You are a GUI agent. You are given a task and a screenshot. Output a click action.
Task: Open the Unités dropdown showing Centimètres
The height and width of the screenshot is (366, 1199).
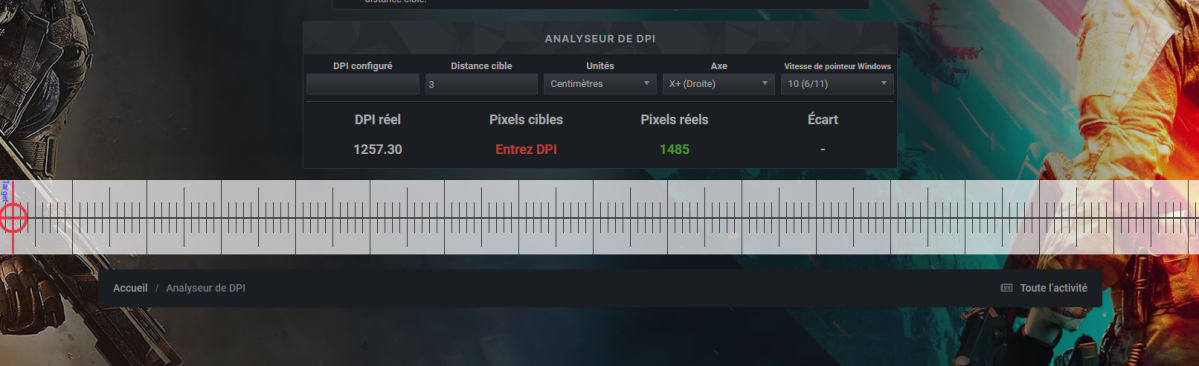(x=600, y=84)
